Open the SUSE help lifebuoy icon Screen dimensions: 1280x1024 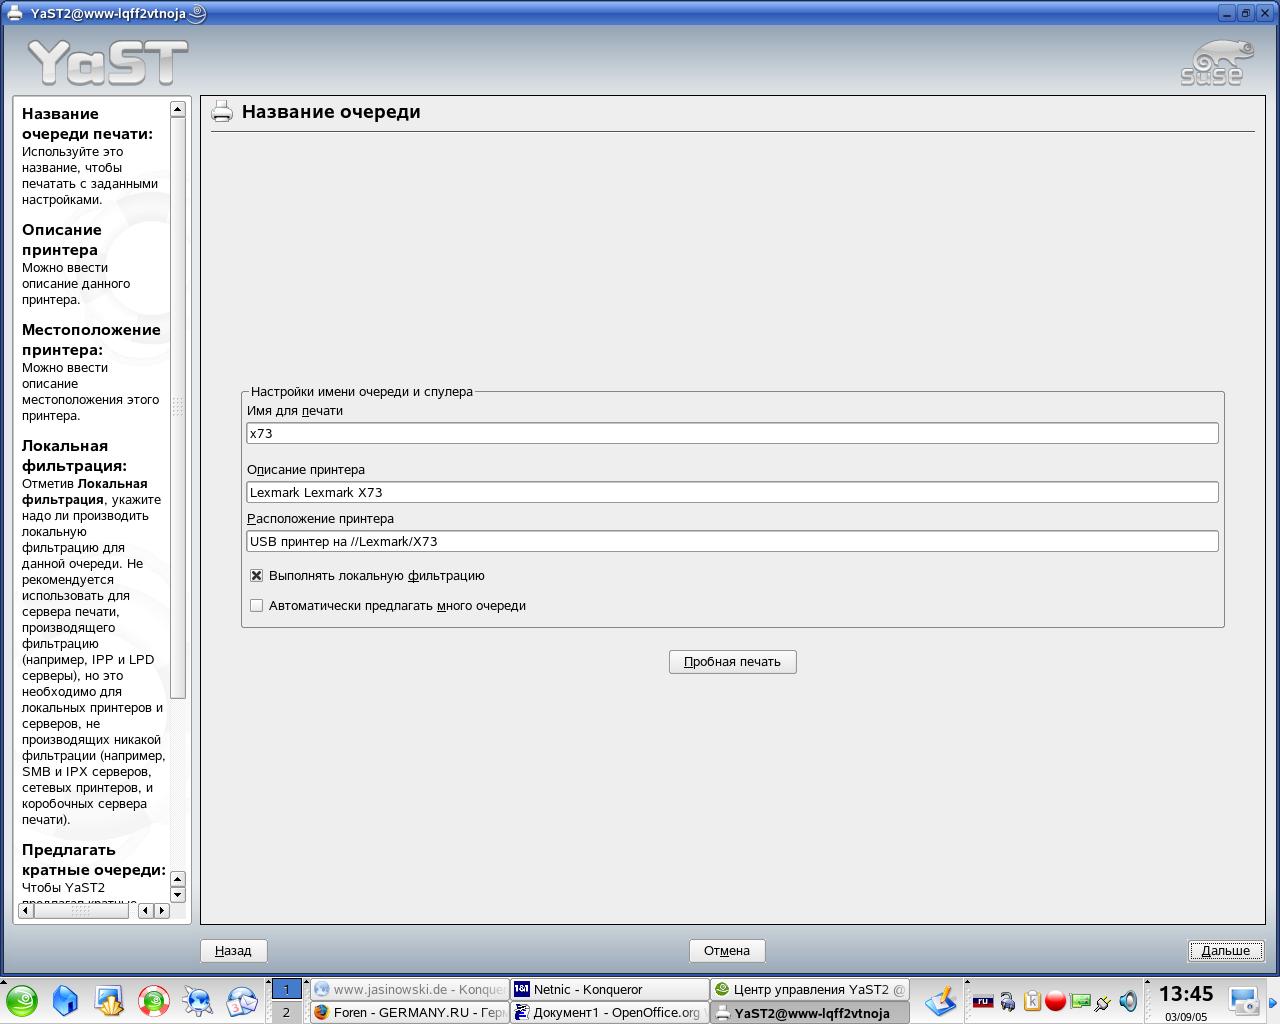click(x=154, y=1000)
